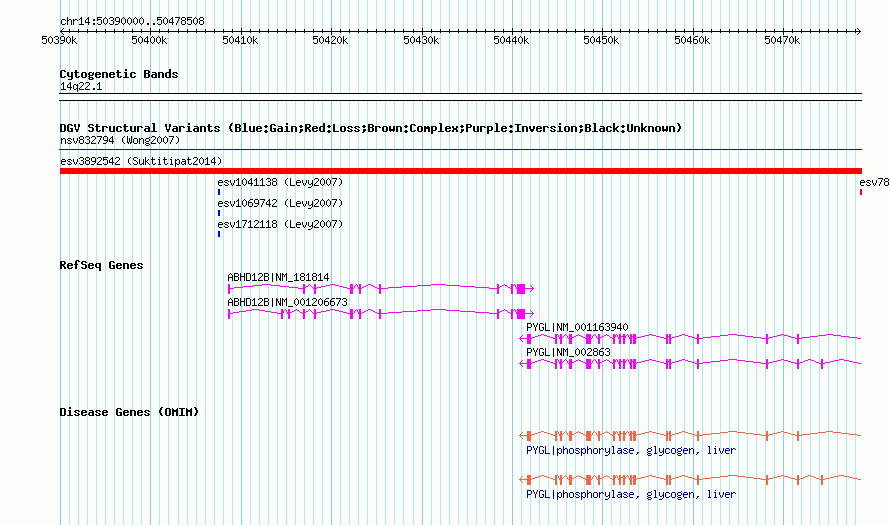Click the 50440k ruler tick label
This screenshot has width=890, height=525.
pyautogui.click(x=511, y=40)
